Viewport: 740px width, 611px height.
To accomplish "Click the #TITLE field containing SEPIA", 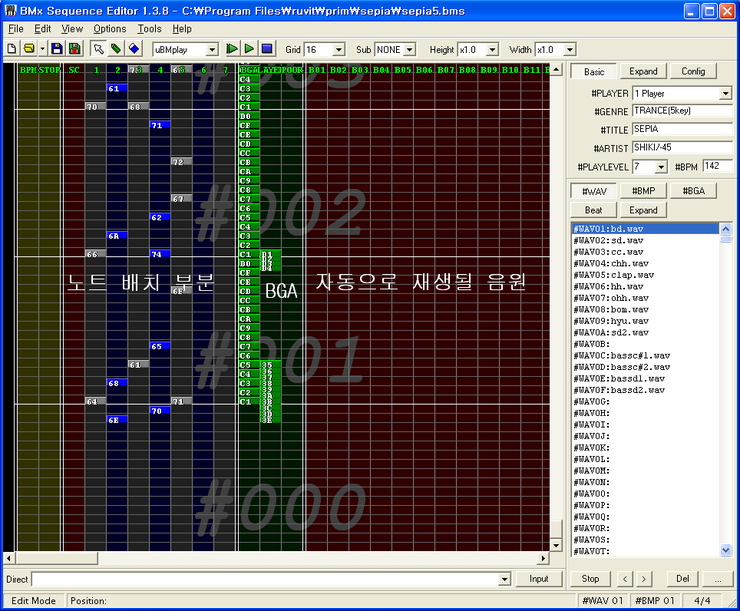I will 682,129.
